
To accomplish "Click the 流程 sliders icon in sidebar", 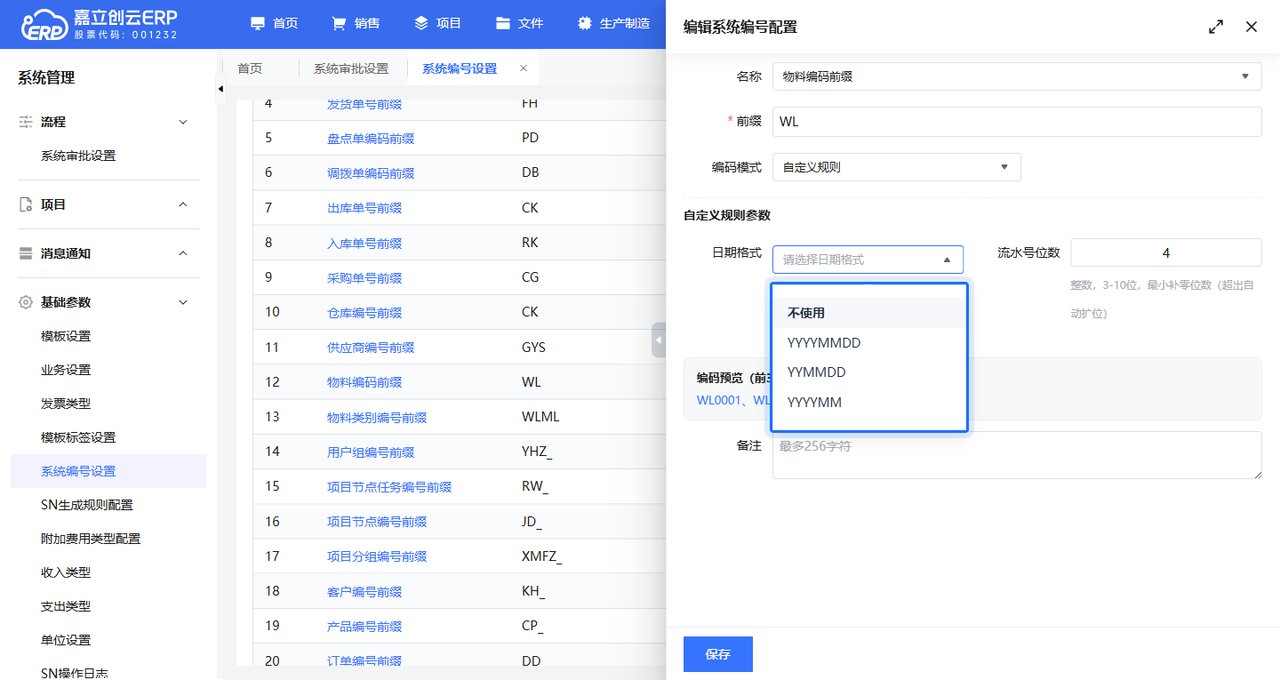I will [x=26, y=122].
